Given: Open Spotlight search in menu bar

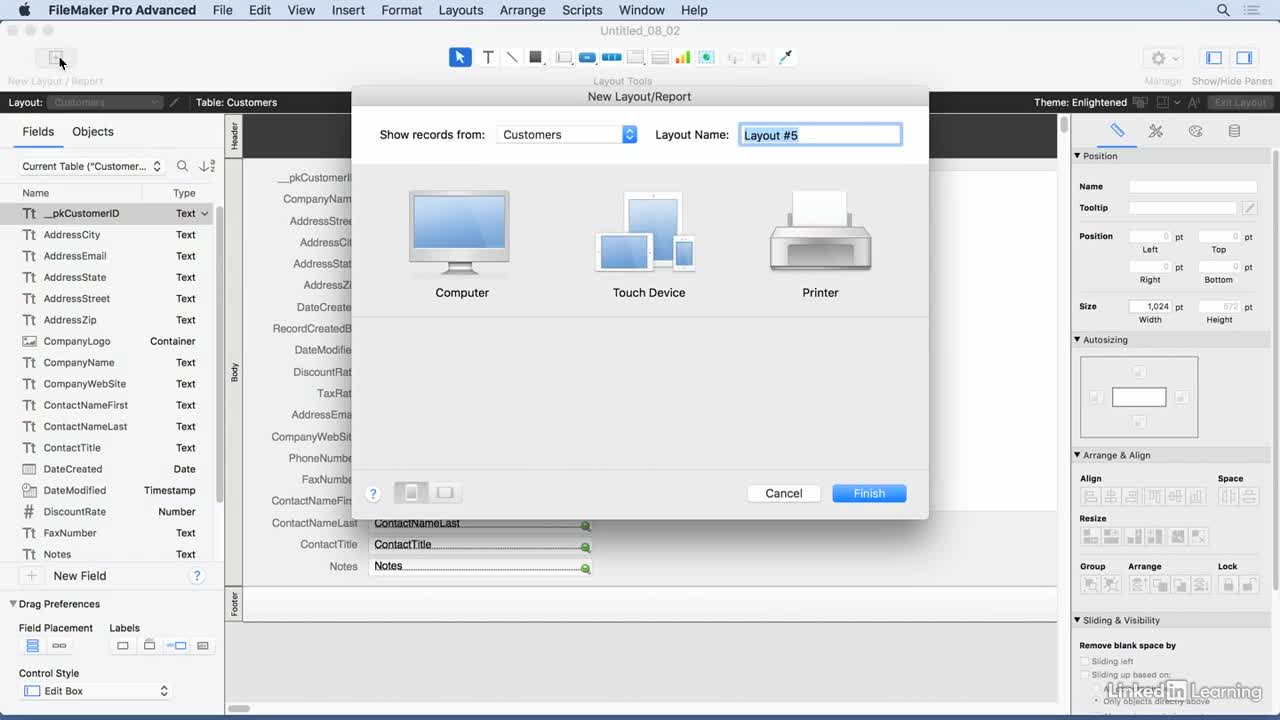Looking at the screenshot, I should coord(1223,10).
